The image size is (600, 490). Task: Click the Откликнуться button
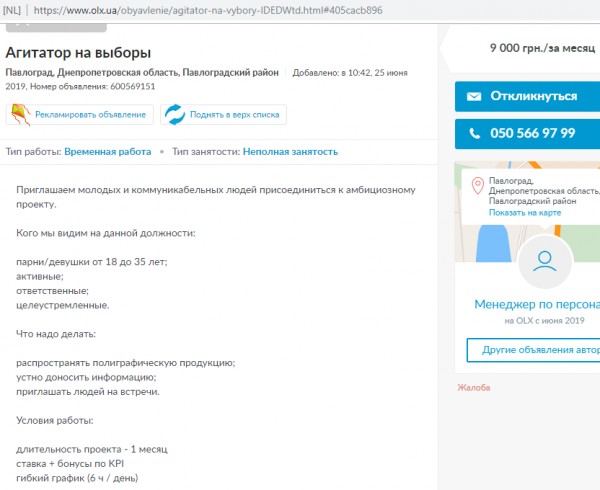(x=527, y=96)
